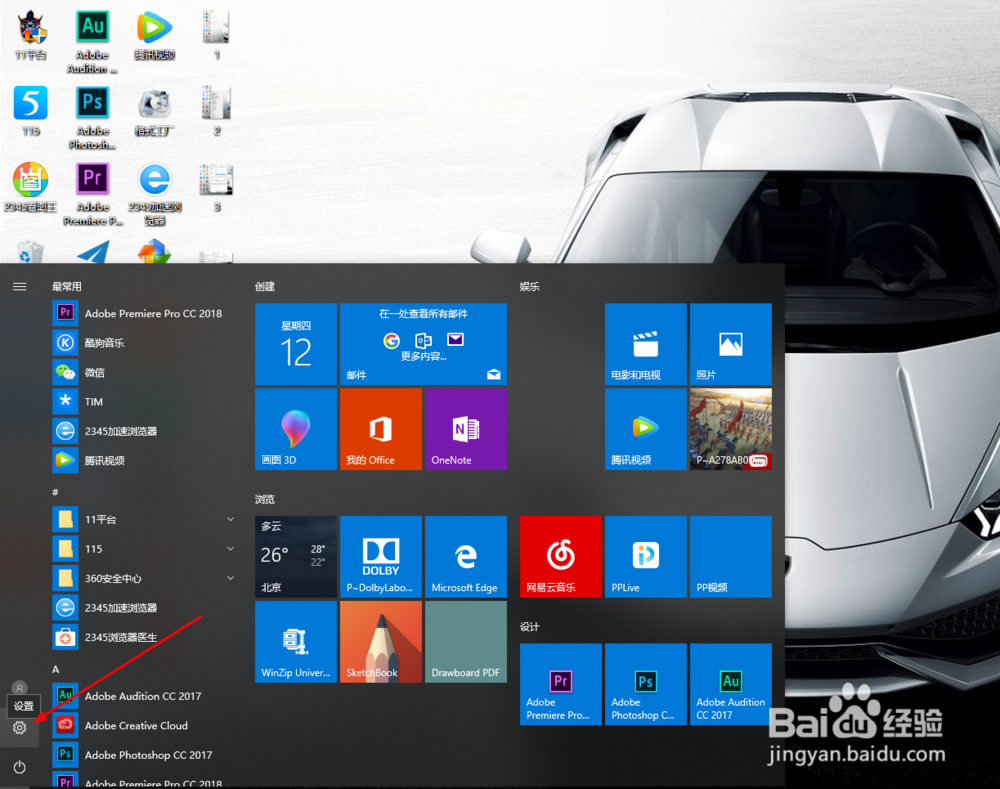
Task: Launch TIM from the app list
Action: point(144,401)
